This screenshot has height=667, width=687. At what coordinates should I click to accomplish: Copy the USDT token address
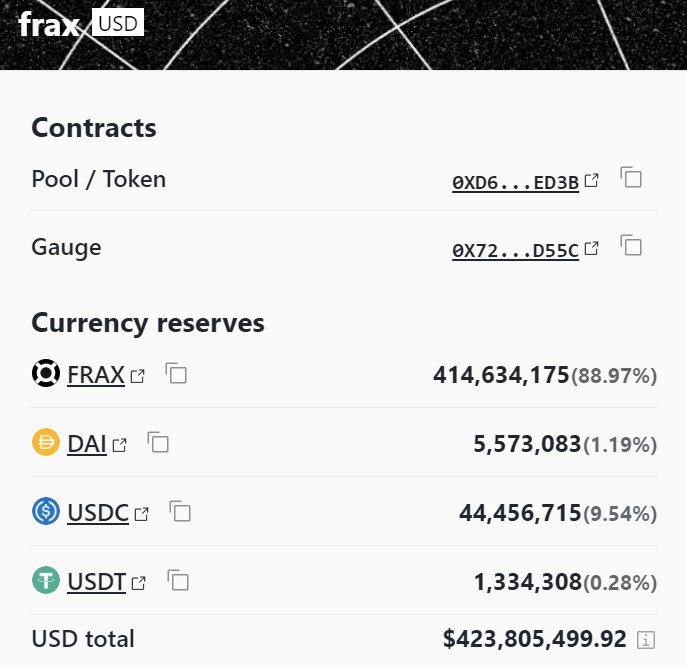(x=178, y=580)
